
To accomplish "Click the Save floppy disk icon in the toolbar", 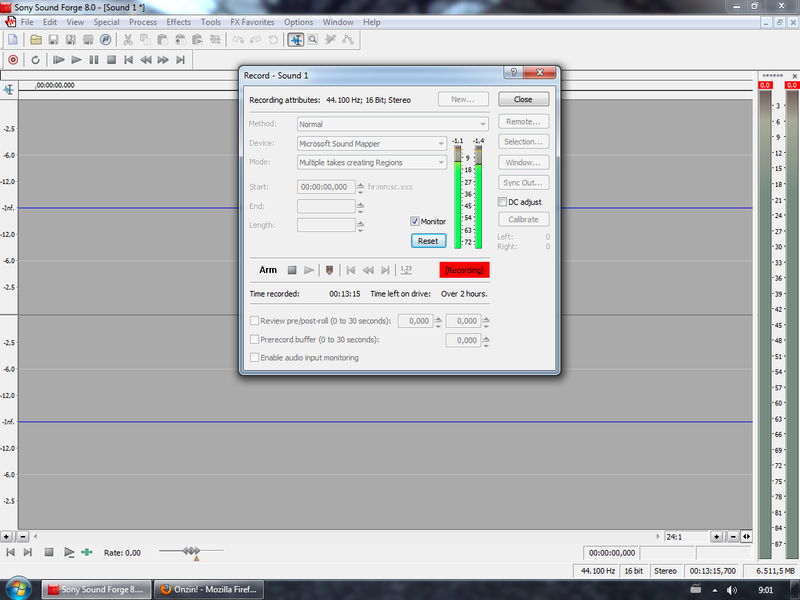I will [53, 40].
